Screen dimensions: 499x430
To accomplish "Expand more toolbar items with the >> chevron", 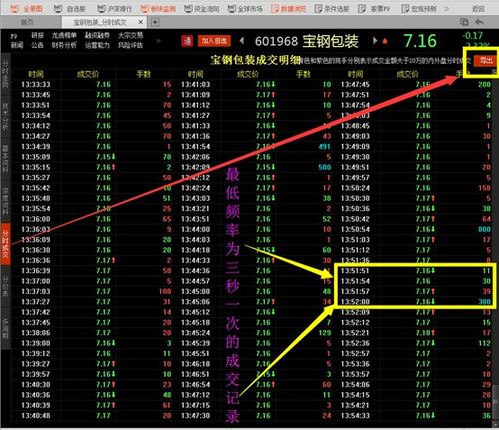I will (447, 9).
